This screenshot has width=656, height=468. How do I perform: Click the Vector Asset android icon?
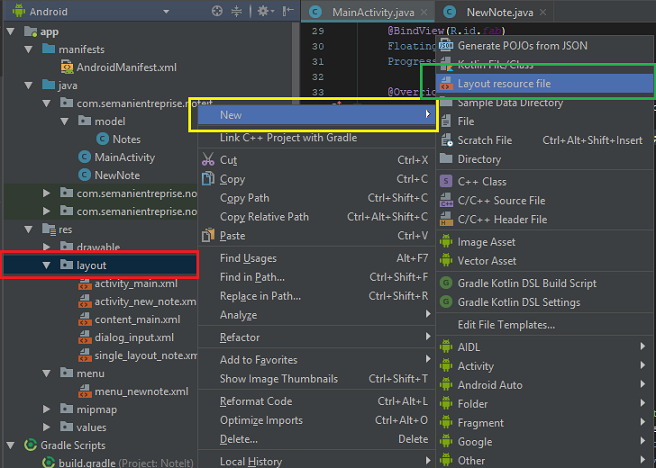tap(446, 261)
